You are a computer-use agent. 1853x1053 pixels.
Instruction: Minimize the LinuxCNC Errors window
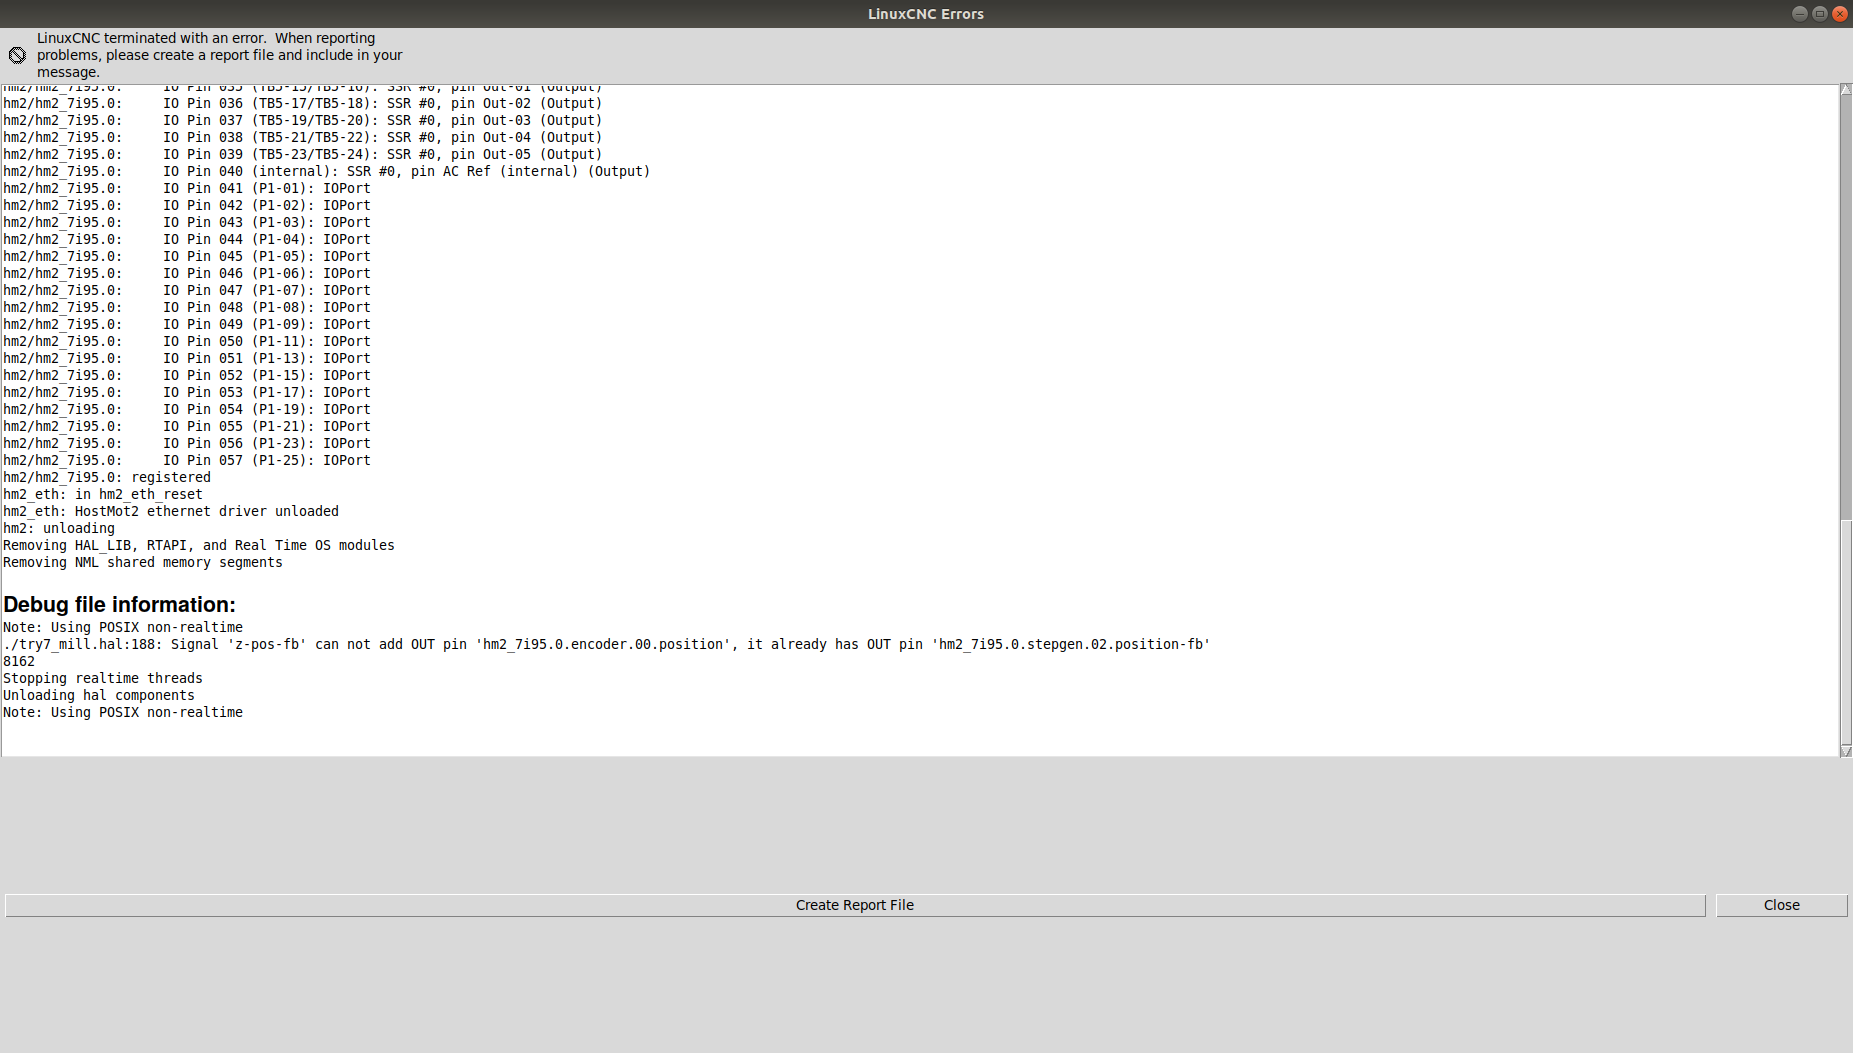[x=1799, y=13]
